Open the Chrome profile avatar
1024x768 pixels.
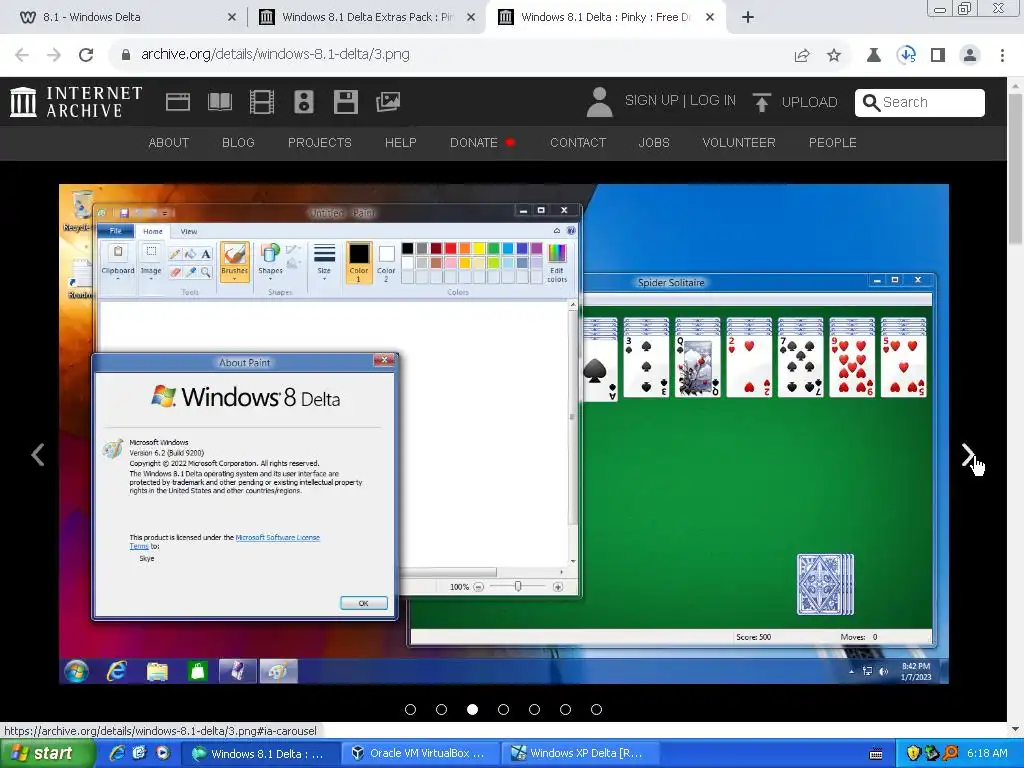tap(970, 56)
